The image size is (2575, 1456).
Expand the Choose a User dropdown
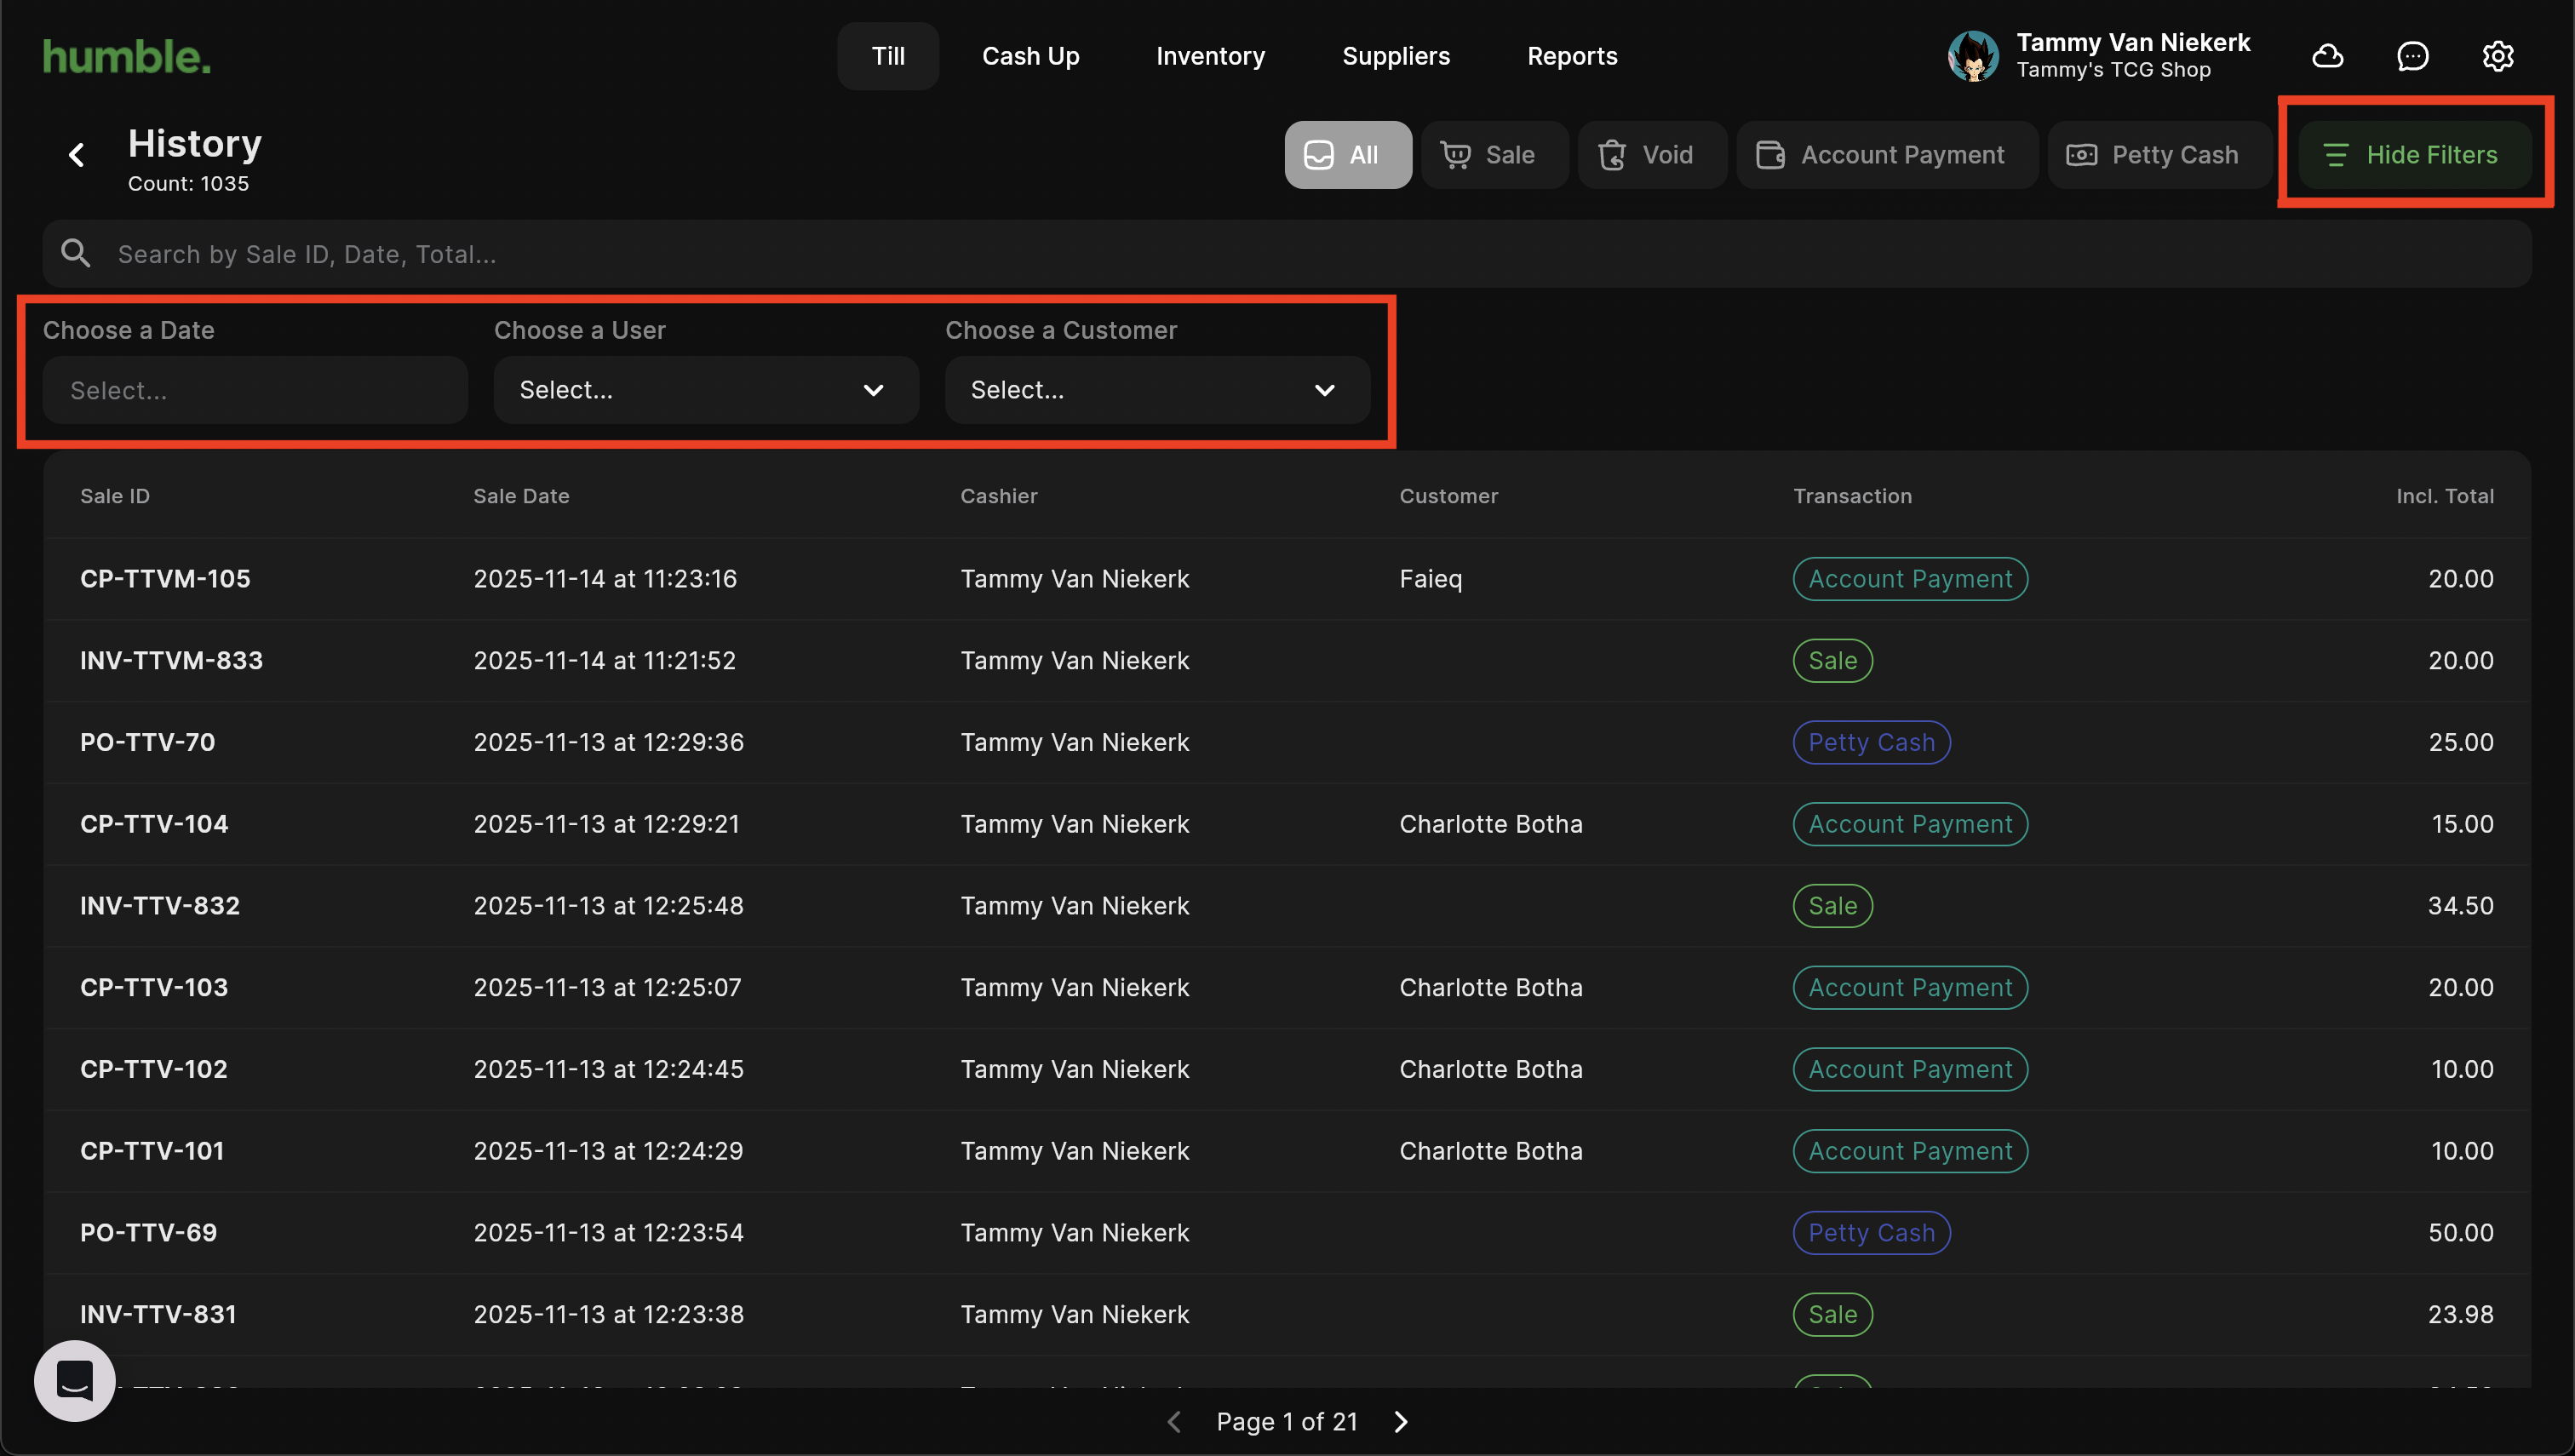[705, 390]
